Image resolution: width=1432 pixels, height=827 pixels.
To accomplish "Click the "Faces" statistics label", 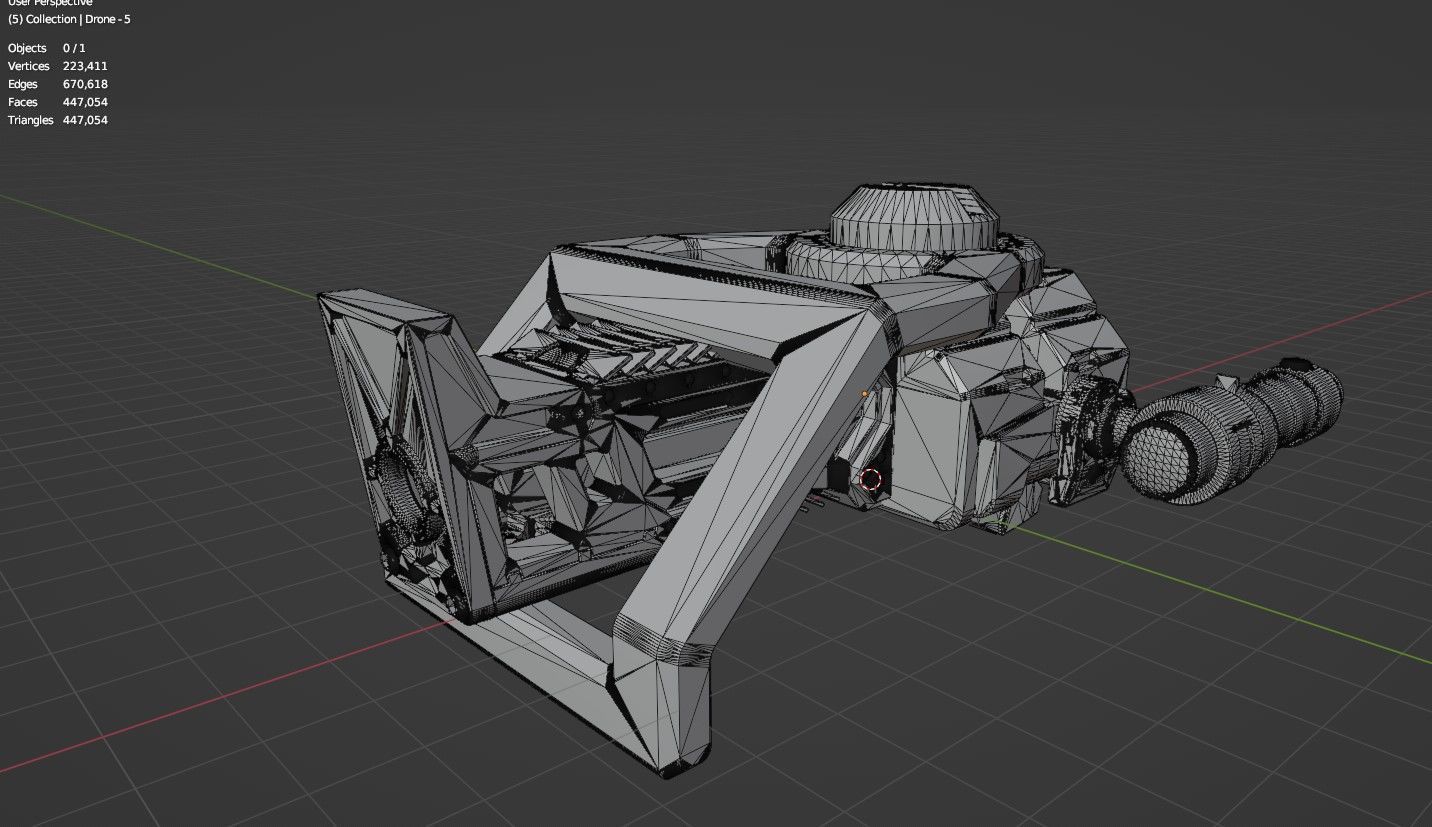I will tap(23, 102).
